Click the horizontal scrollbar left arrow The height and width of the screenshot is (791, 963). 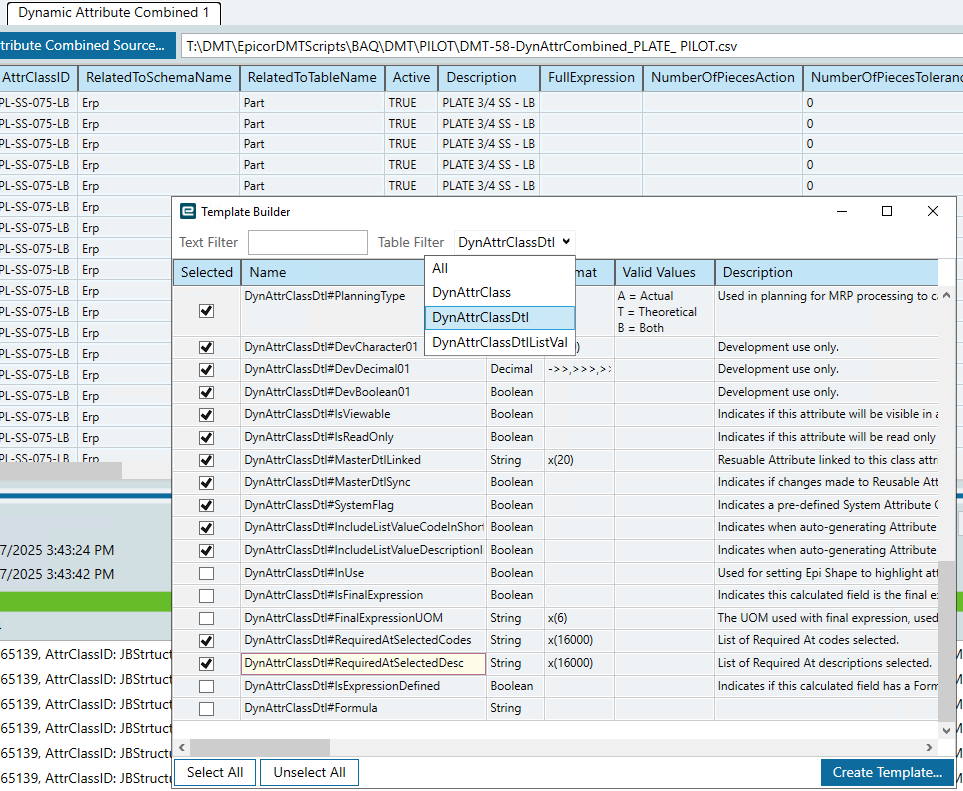point(182,747)
